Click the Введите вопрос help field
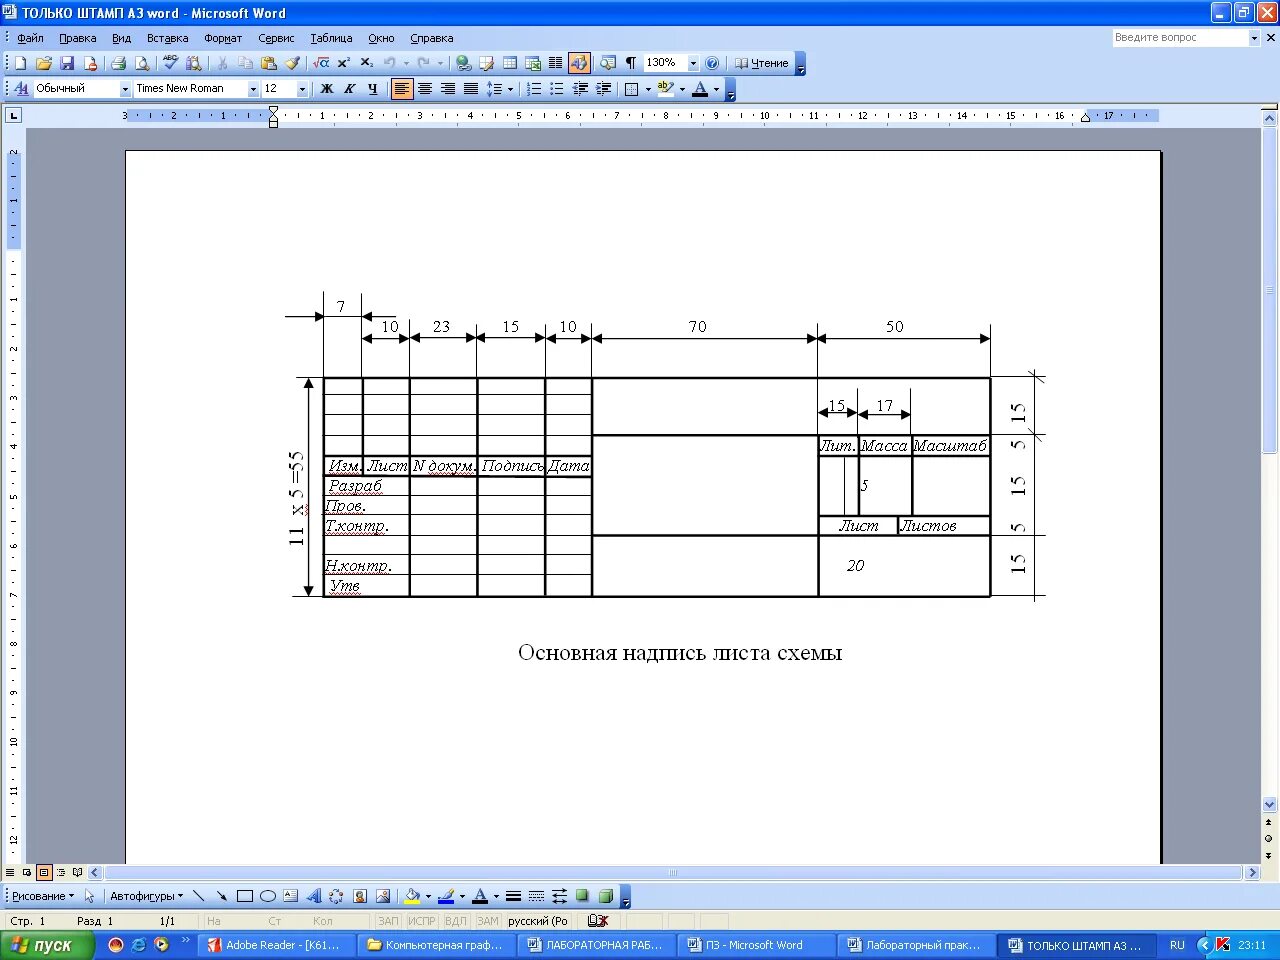 pyautogui.click(x=1180, y=38)
